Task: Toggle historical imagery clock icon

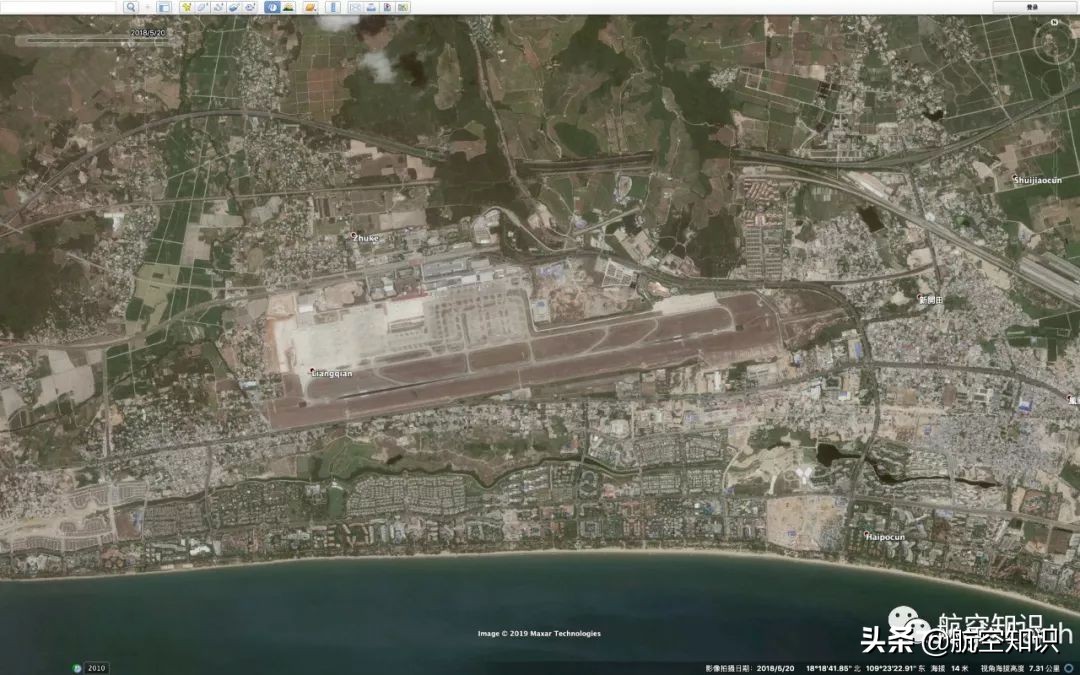Action: (273, 7)
